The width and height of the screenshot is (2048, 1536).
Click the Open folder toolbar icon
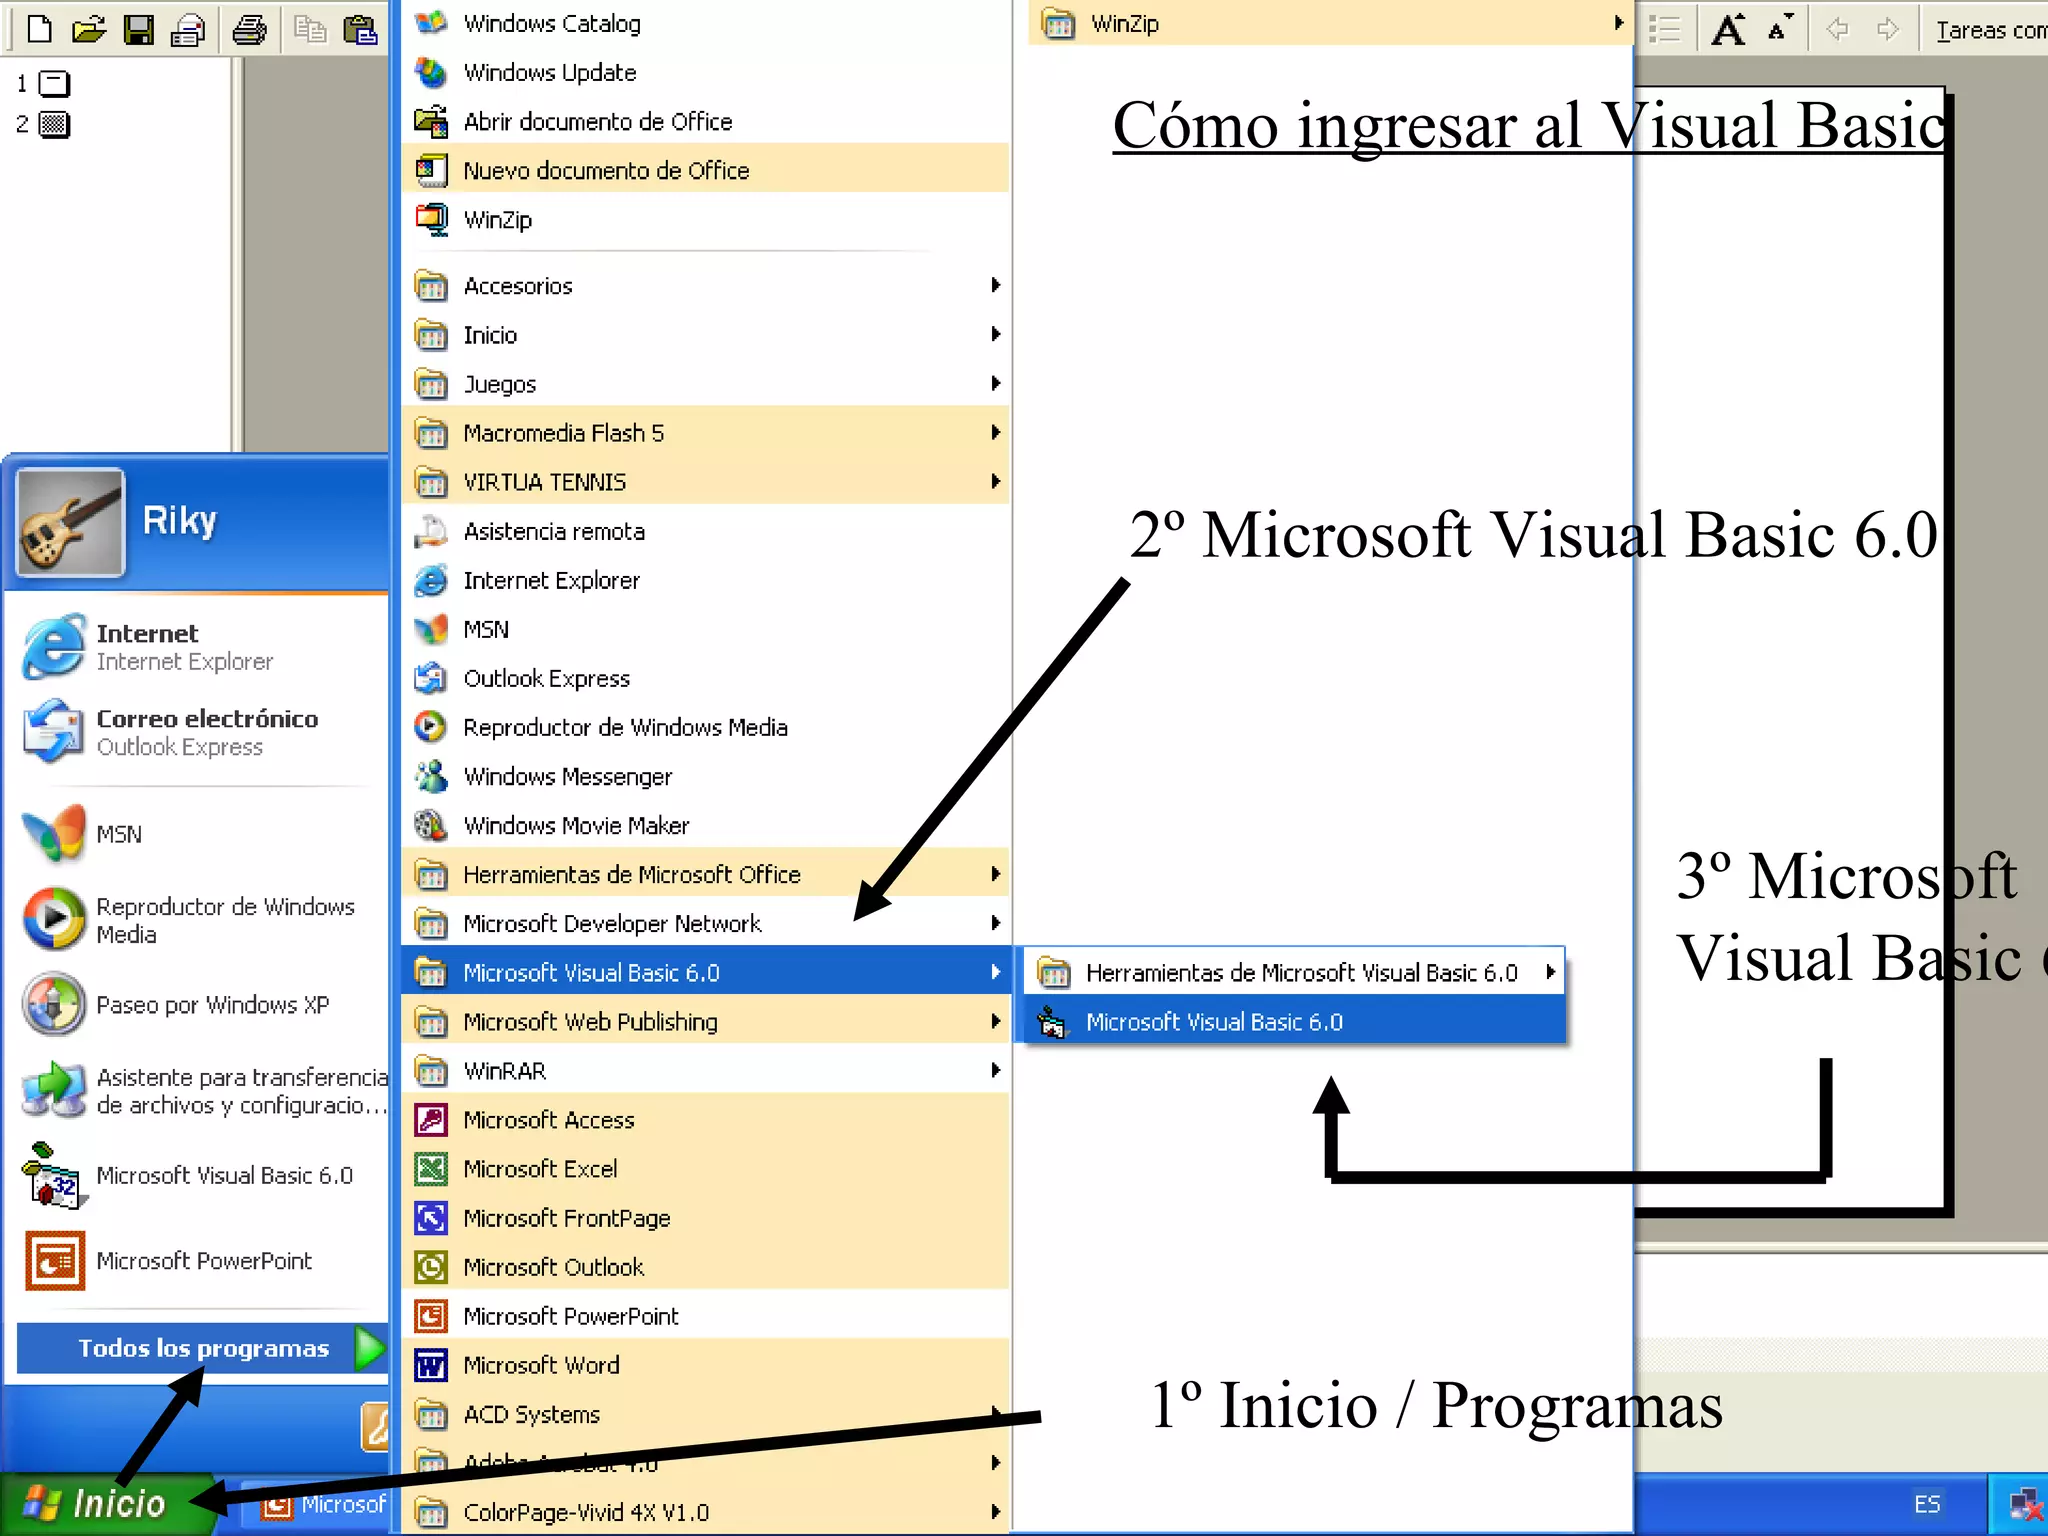coord(89,29)
